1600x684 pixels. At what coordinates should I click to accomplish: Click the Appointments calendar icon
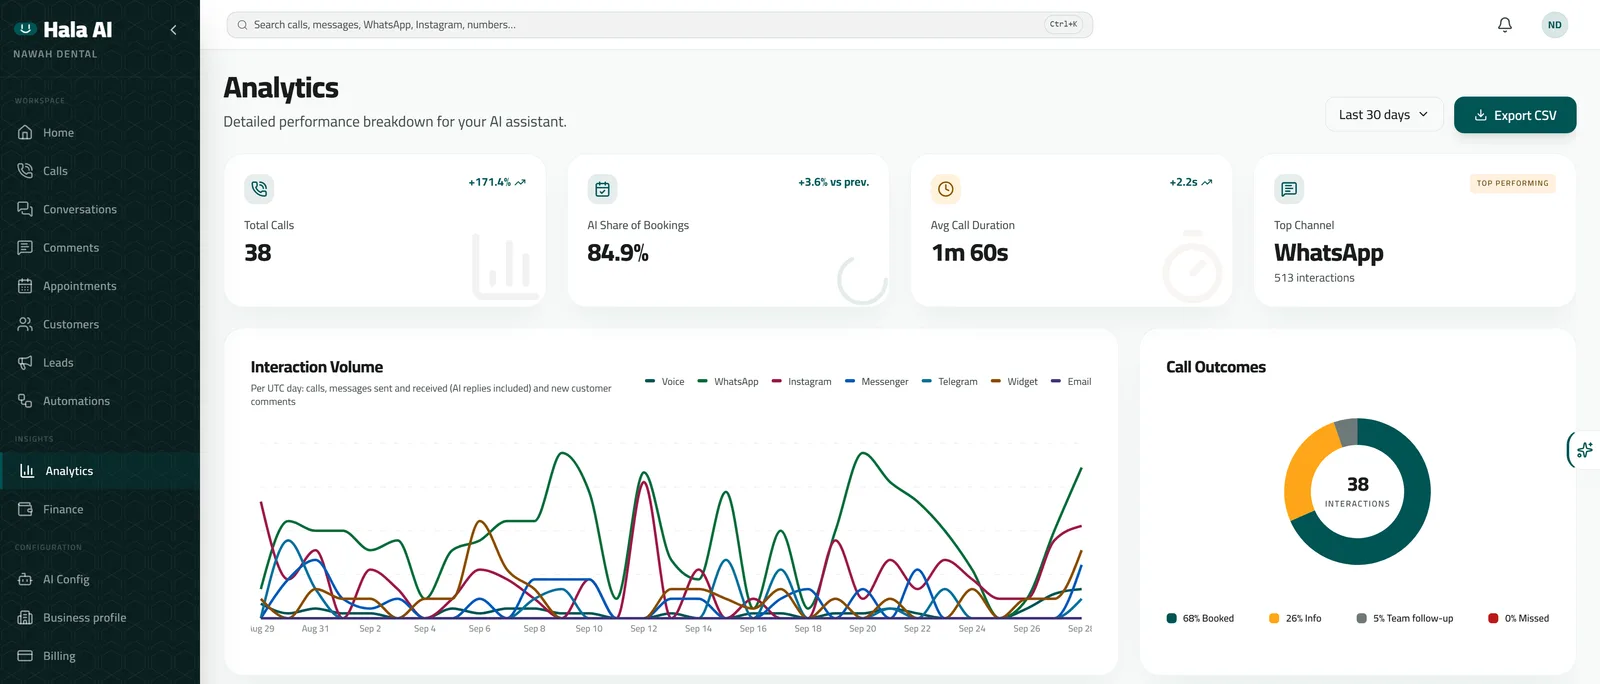pyautogui.click(x=25, y=286)
